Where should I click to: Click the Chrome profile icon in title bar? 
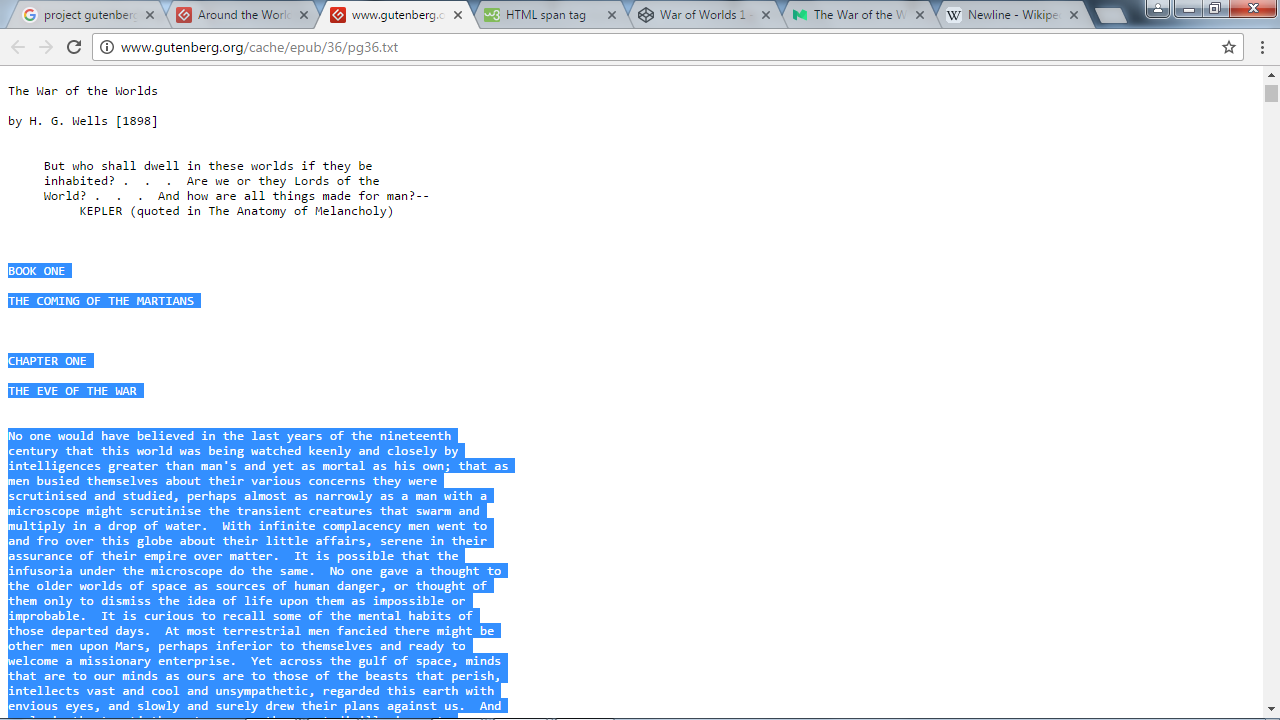(1158, 9)
